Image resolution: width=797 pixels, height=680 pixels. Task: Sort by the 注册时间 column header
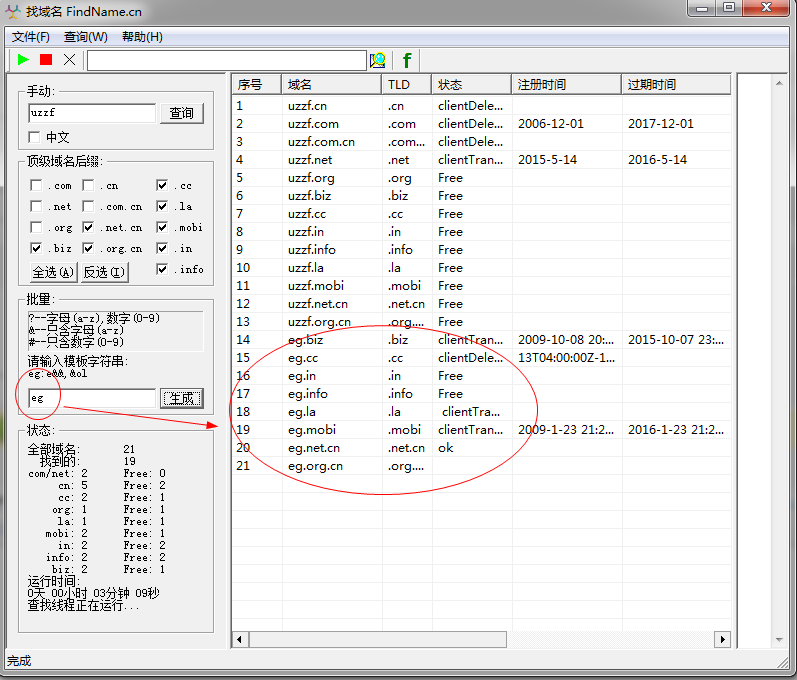pyautogui.click(x=567, y=84)
